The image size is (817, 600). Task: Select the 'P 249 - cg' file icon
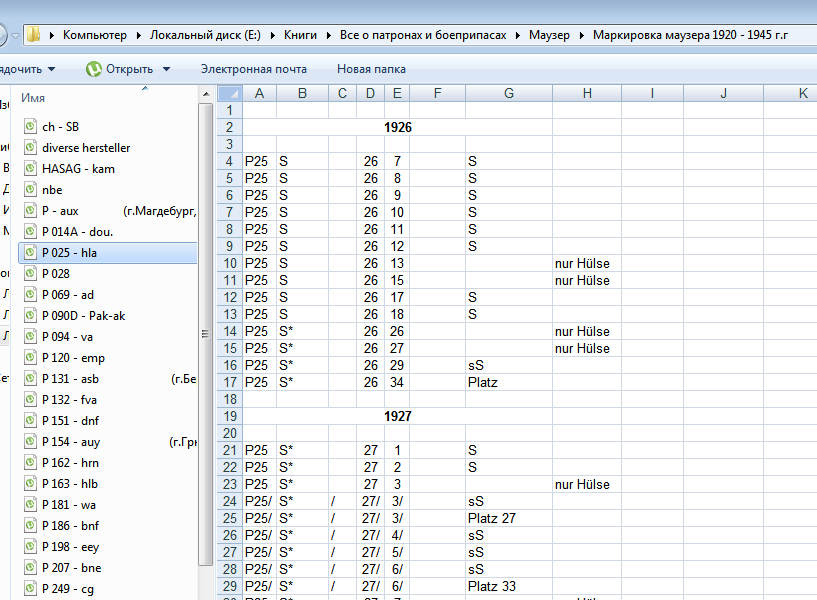click(30, 589)
